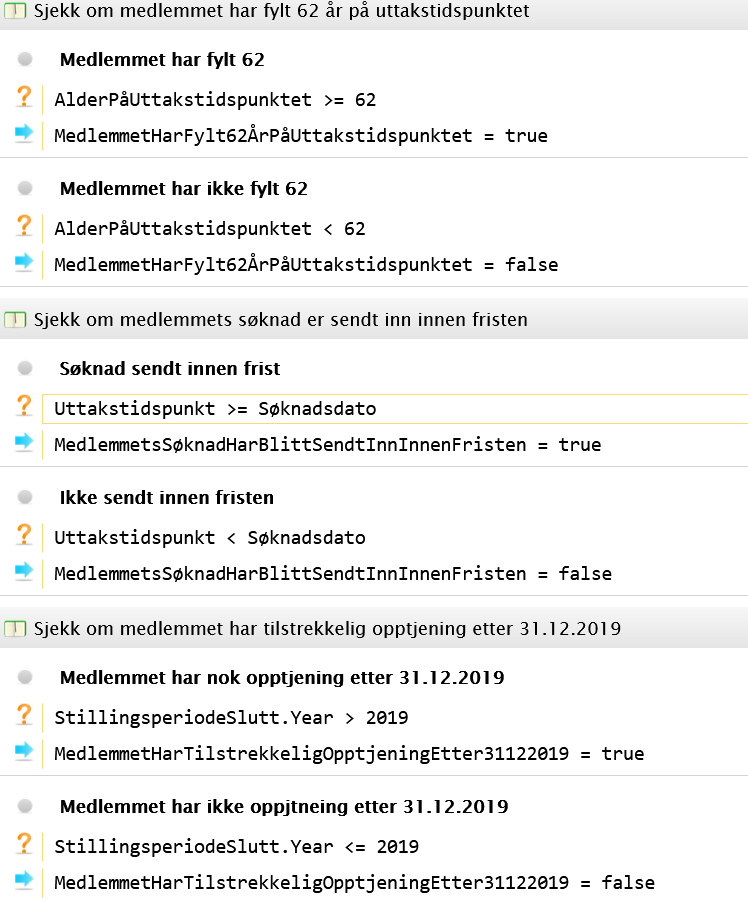Click question mark icon beside AlderPåUttakstidspunktet >= 62
This screenshot has height=903, width=748.
point(24,97)
